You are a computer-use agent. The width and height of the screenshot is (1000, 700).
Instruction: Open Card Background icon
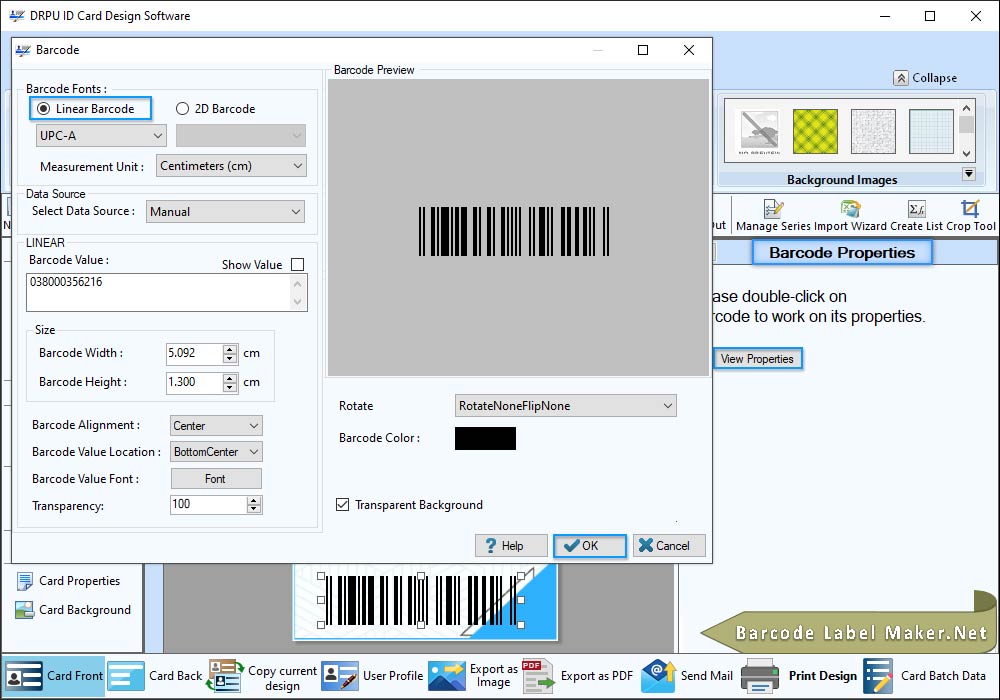(x=25, y=610)
